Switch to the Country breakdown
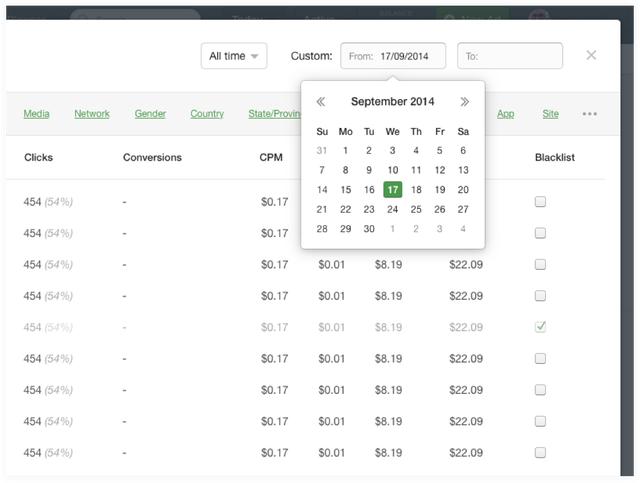640x483 pixels. coord(207,114)
